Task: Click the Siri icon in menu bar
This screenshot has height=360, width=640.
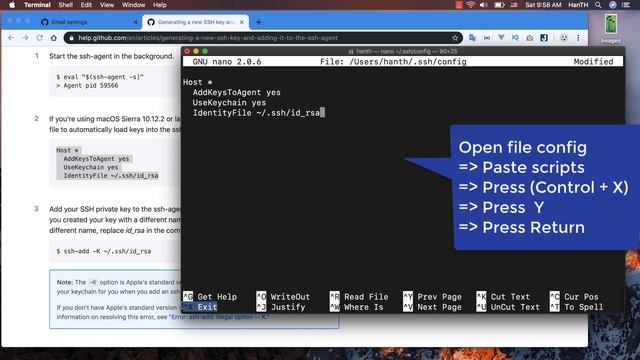Action: click(x=613, y=5)
